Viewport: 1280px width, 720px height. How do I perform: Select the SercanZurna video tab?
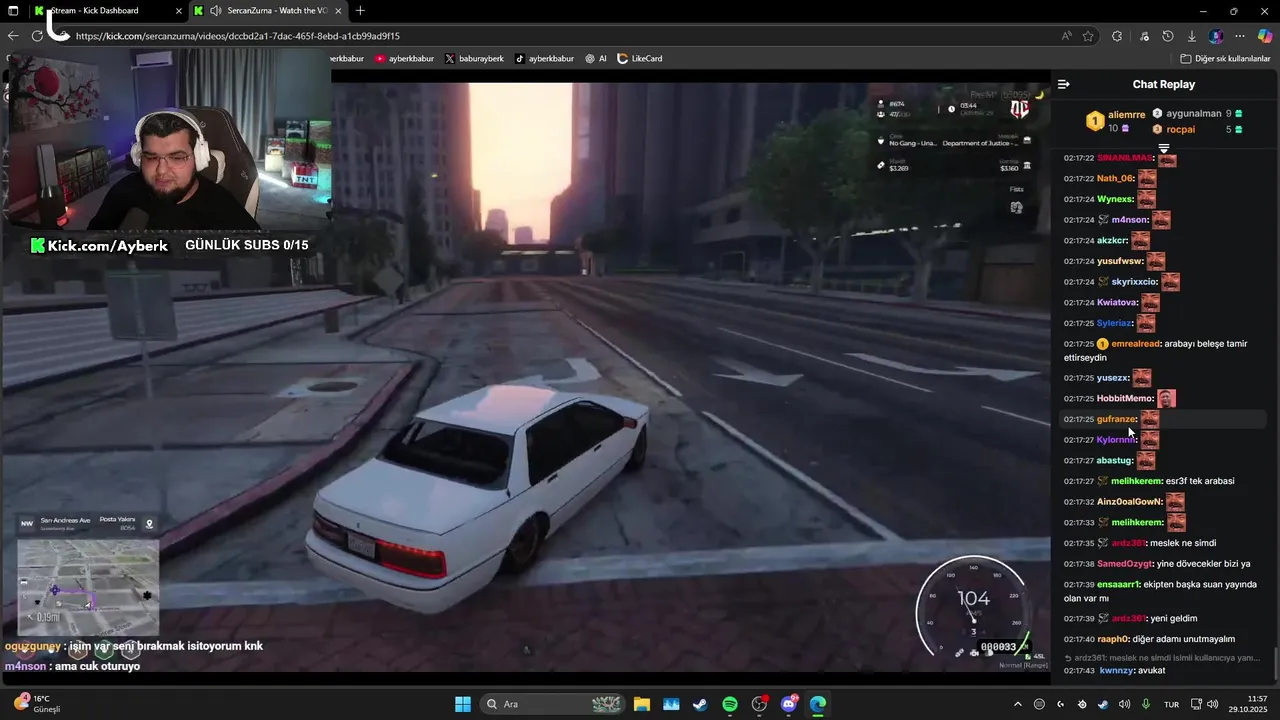[270, 11]
